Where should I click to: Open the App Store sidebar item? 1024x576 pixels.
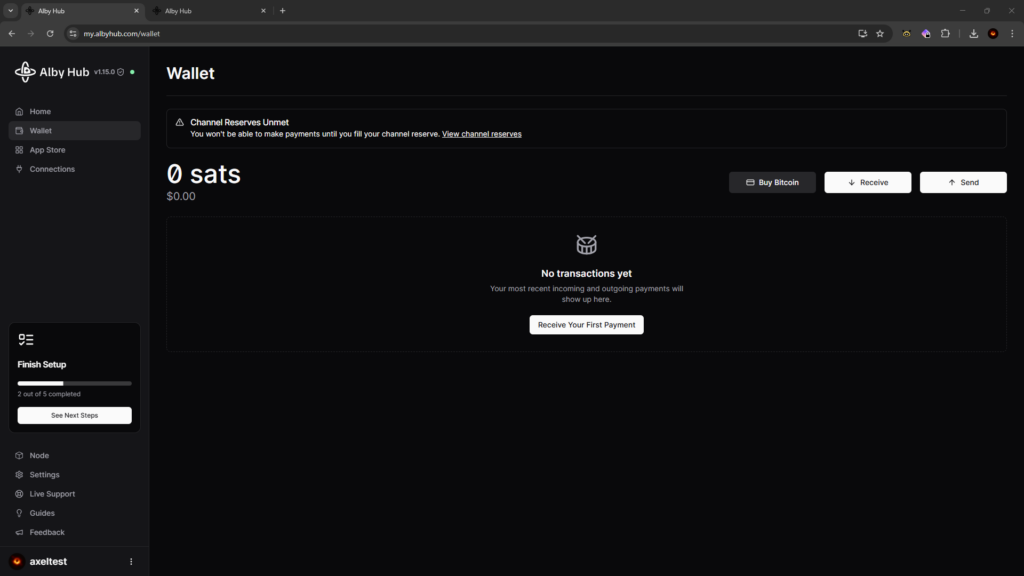(x=47, y=150)
